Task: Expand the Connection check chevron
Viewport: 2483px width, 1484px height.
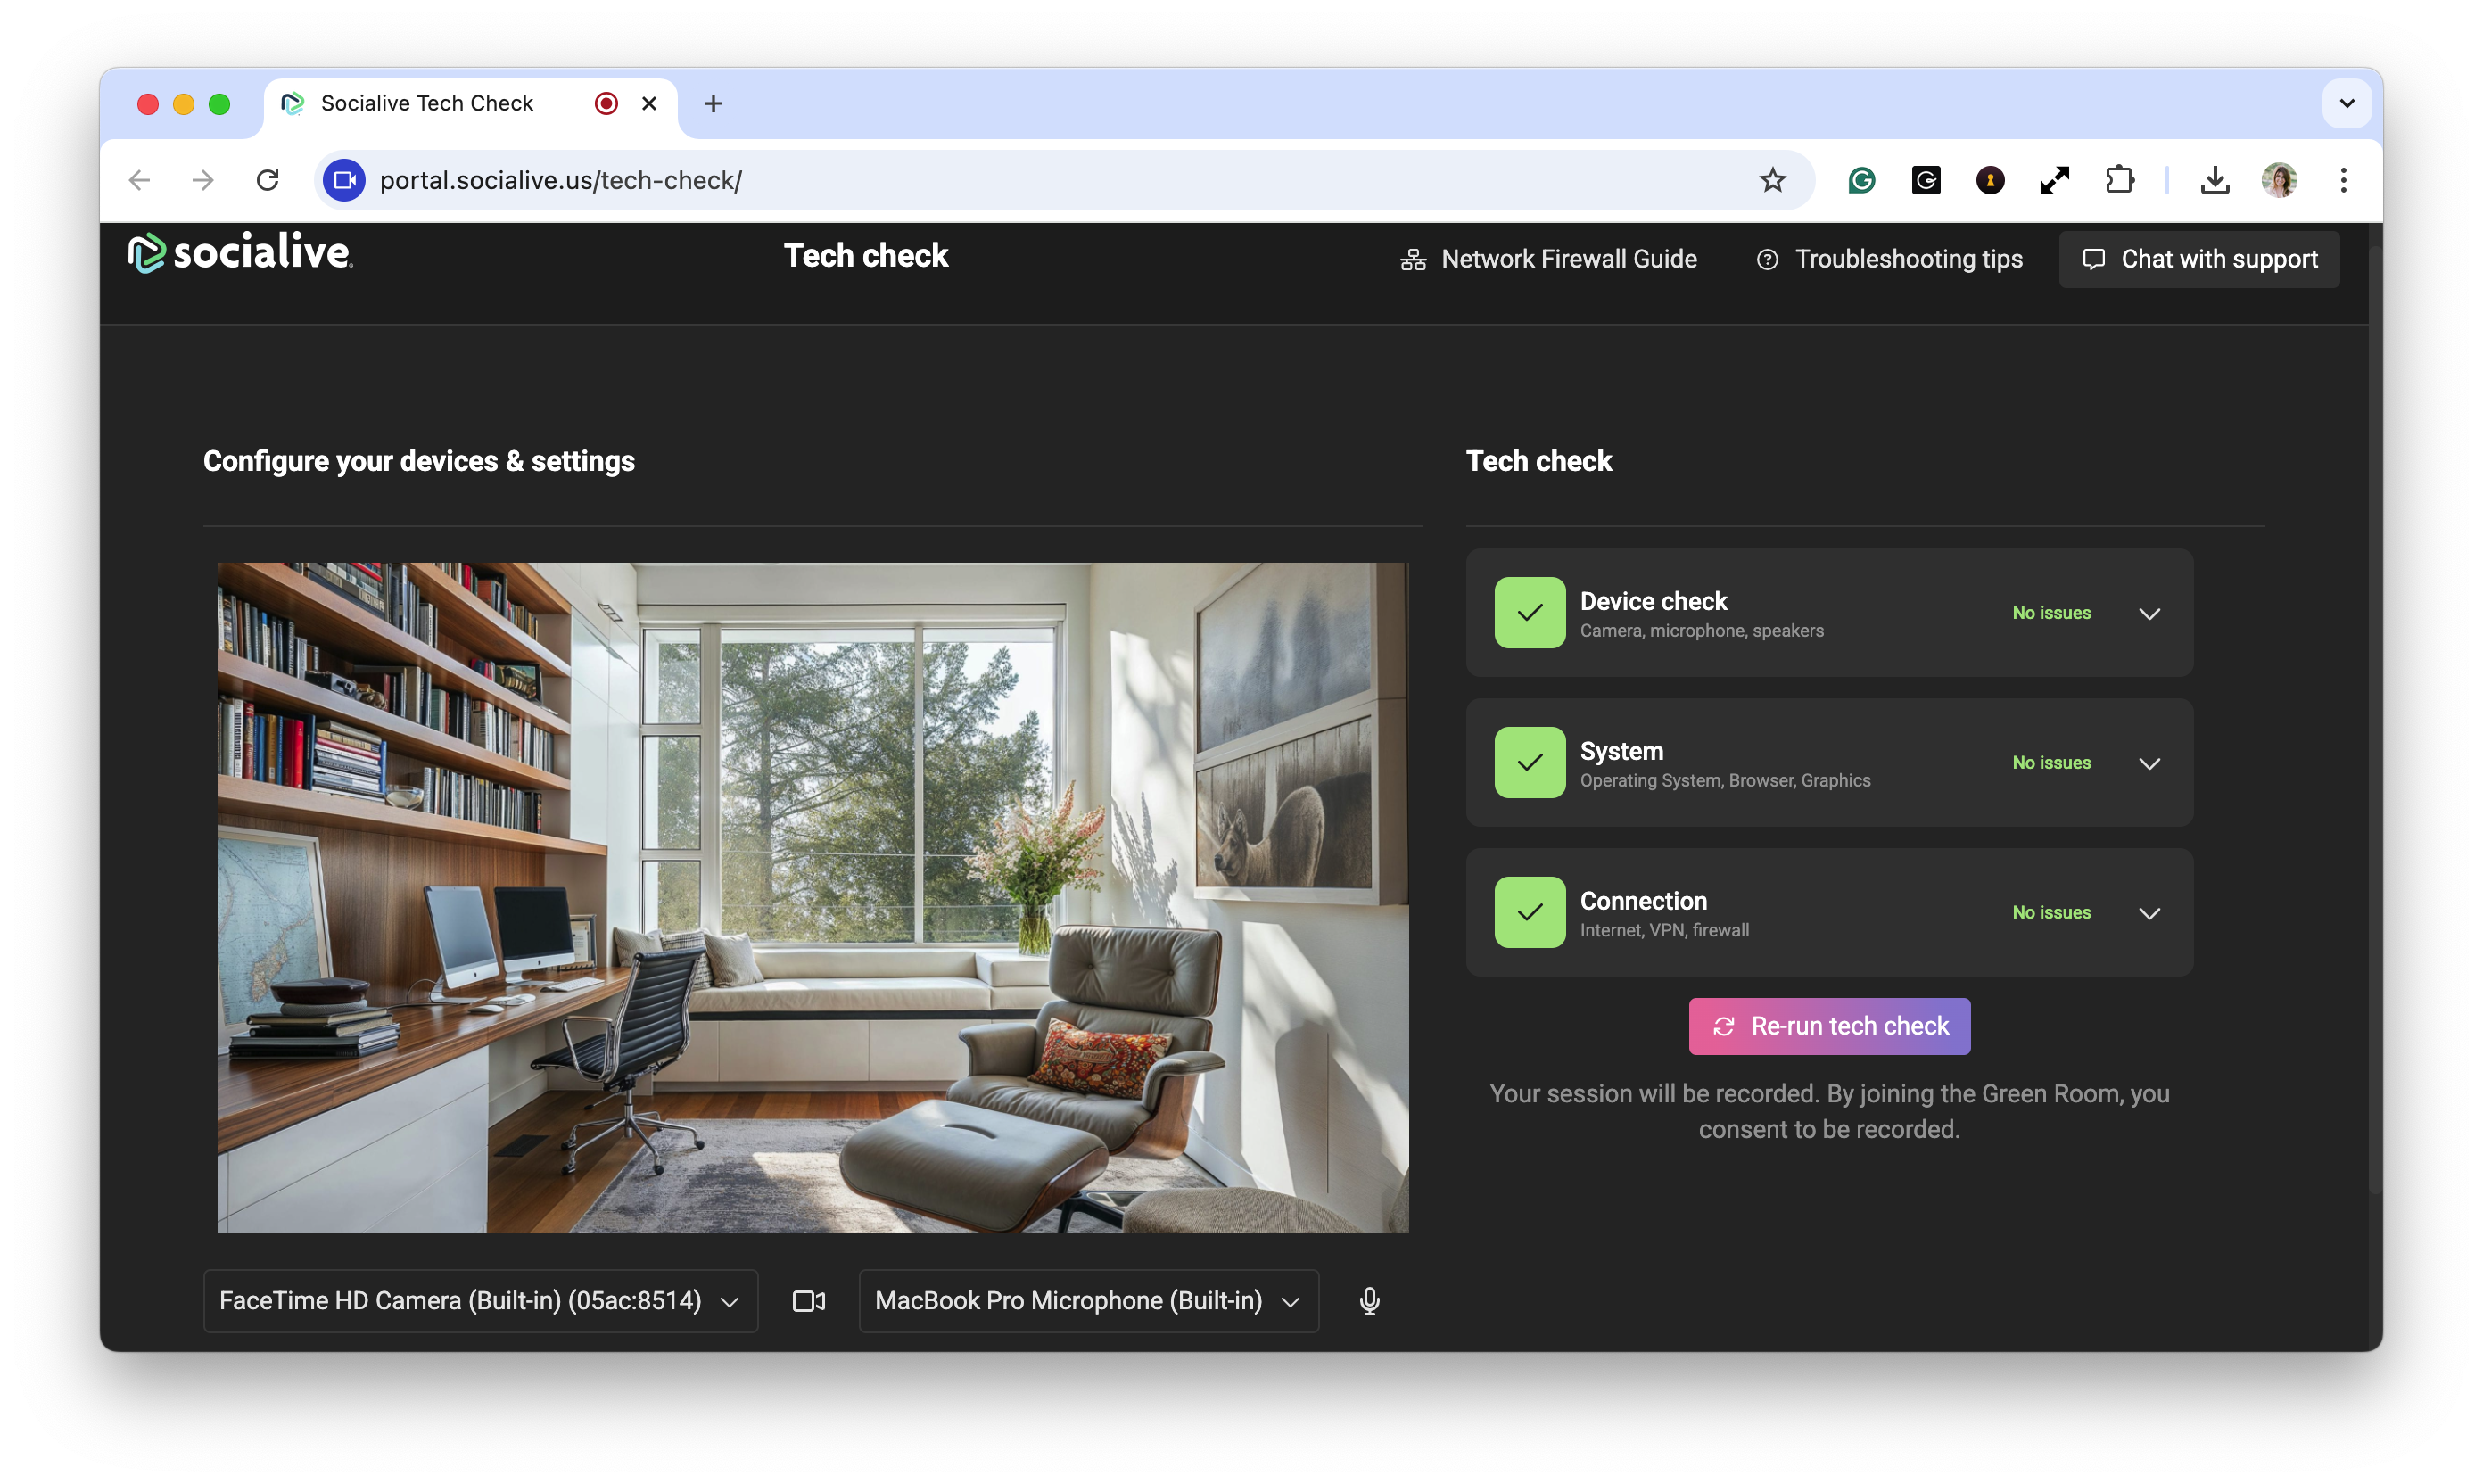Action: coord(2149,913)
